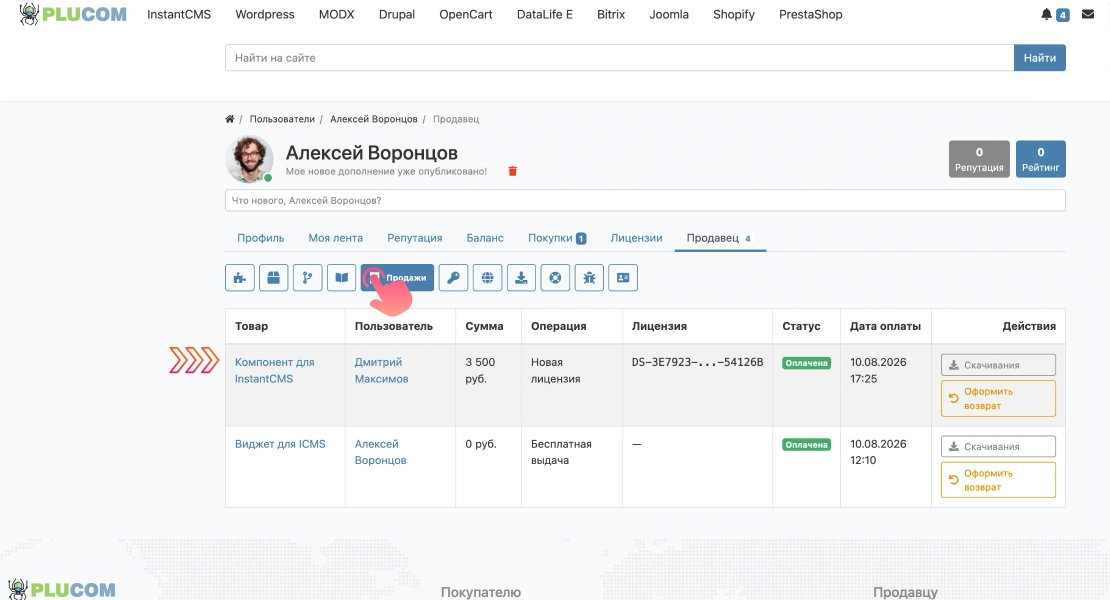Focus the Найти на сайте search field
Screen dimensions: 1110x600
point(619,58)
